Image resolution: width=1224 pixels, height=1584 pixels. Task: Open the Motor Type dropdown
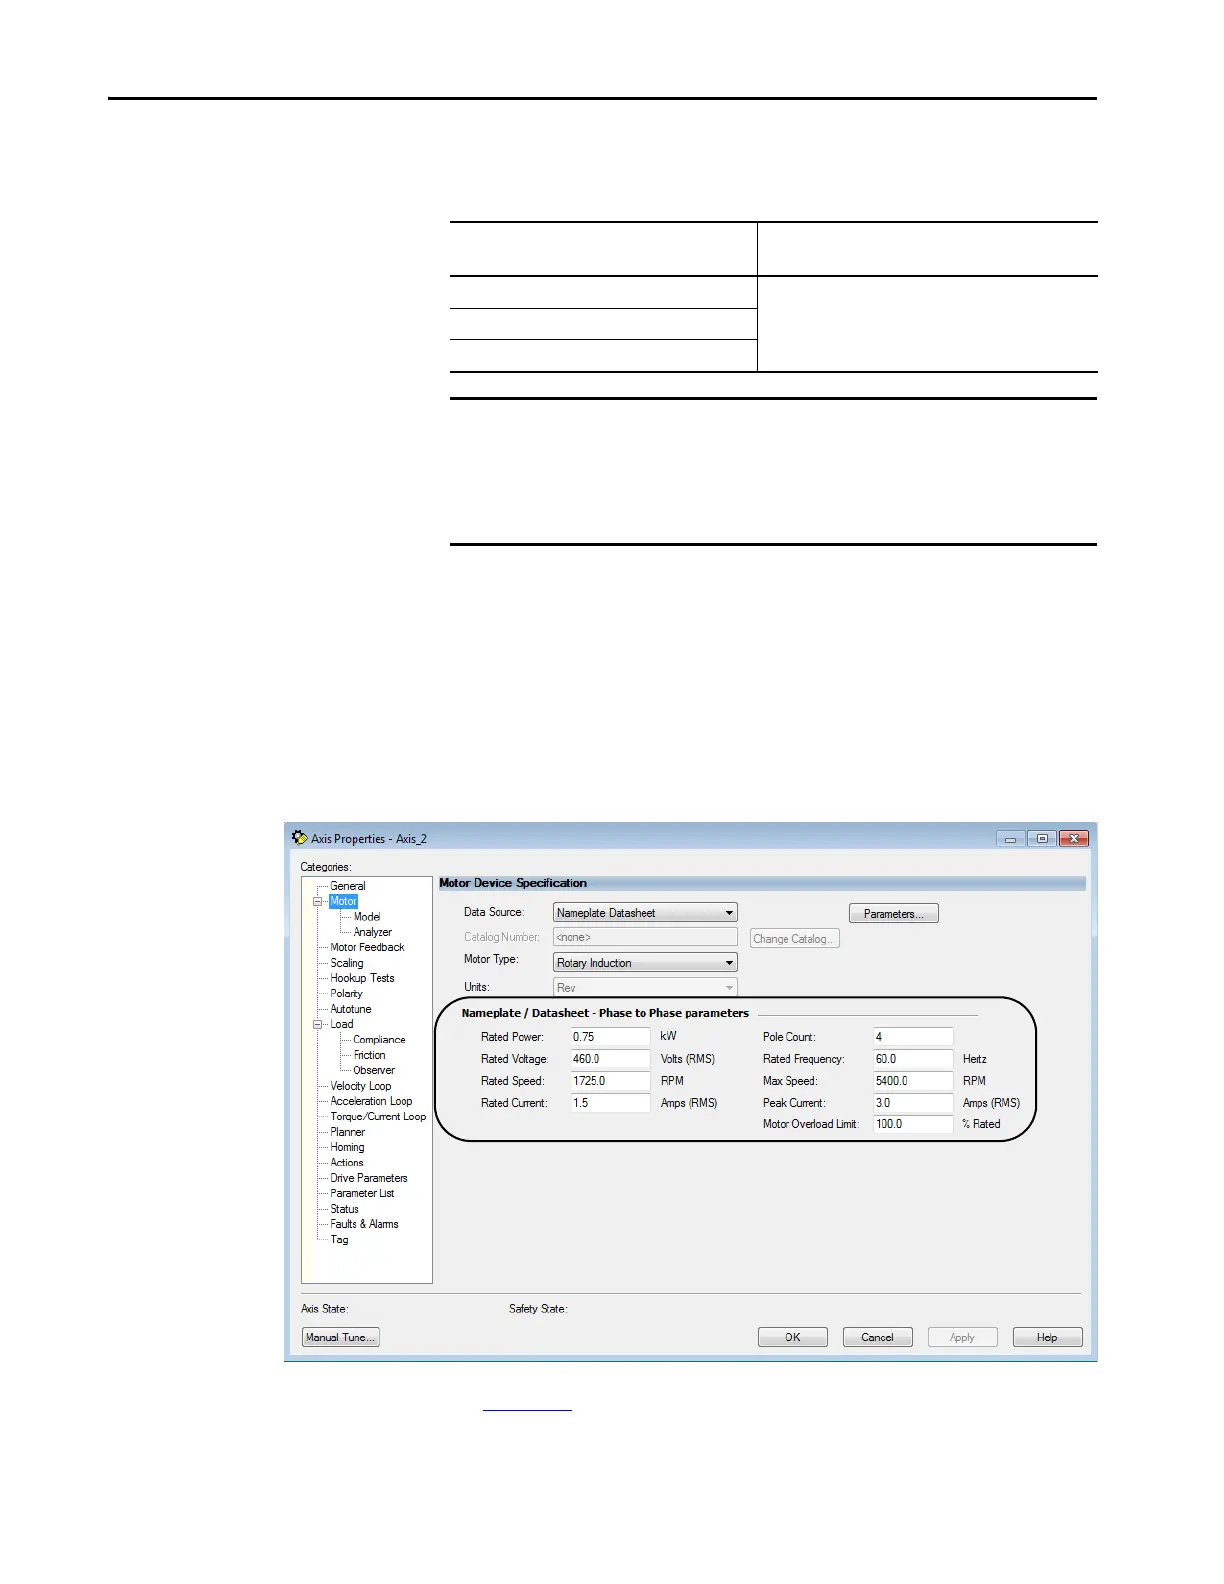645,963
